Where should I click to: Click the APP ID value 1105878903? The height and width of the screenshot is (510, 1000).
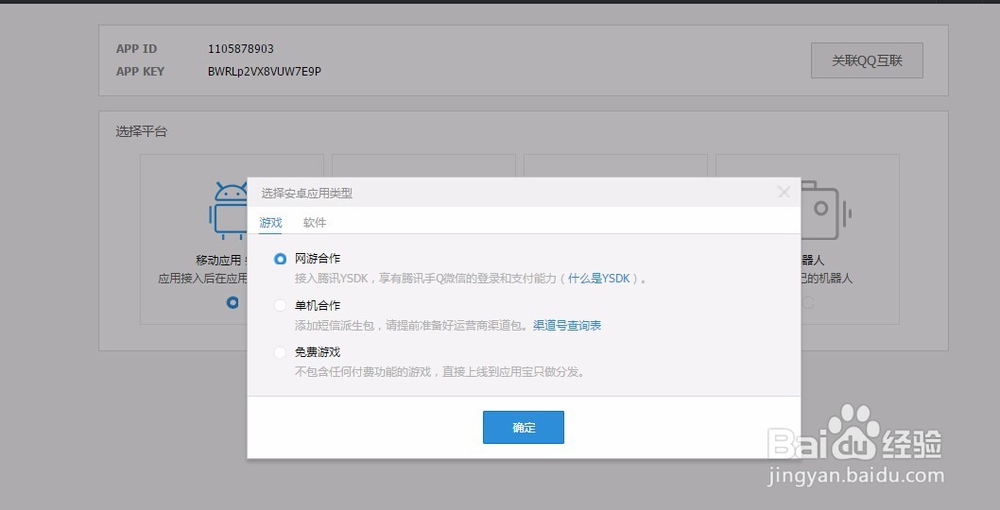pyautogui.click(x=240, y=49)
